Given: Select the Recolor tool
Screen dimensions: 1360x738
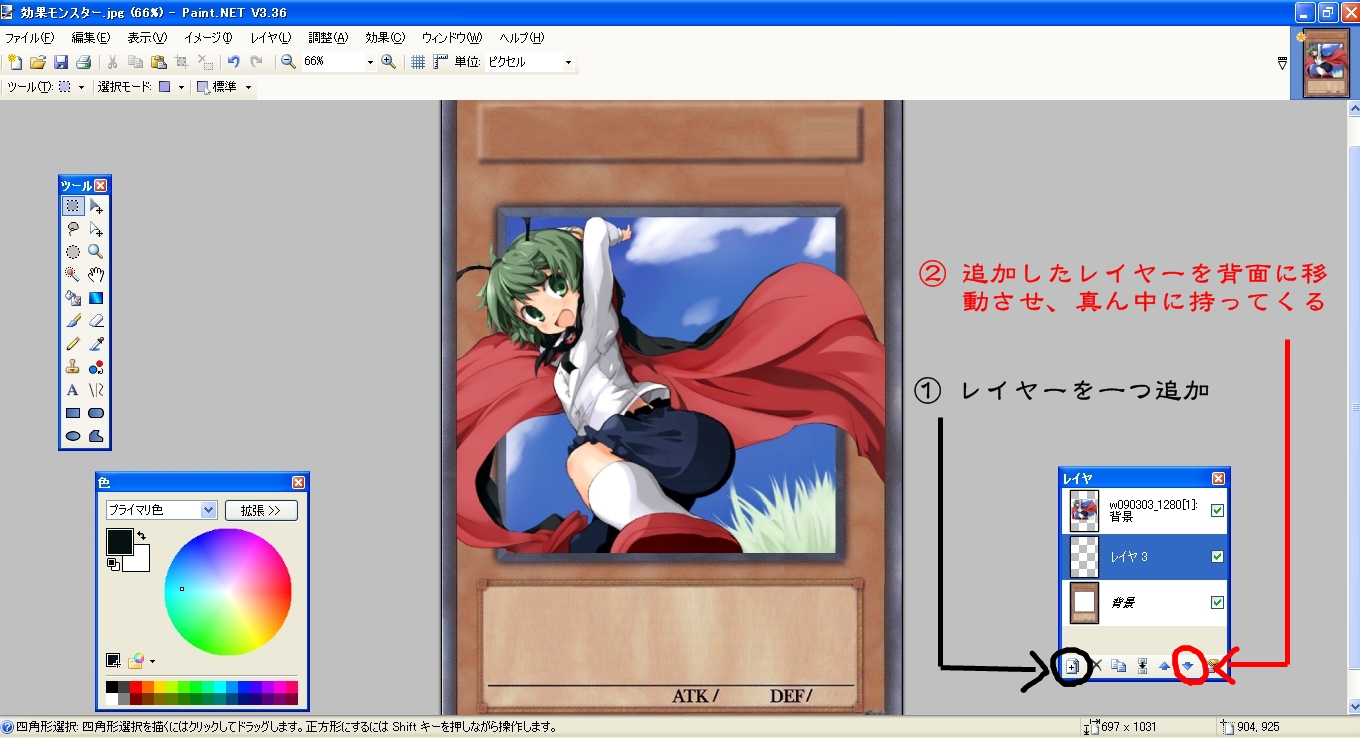Looking at the screenshot, I should coord(96,367).
